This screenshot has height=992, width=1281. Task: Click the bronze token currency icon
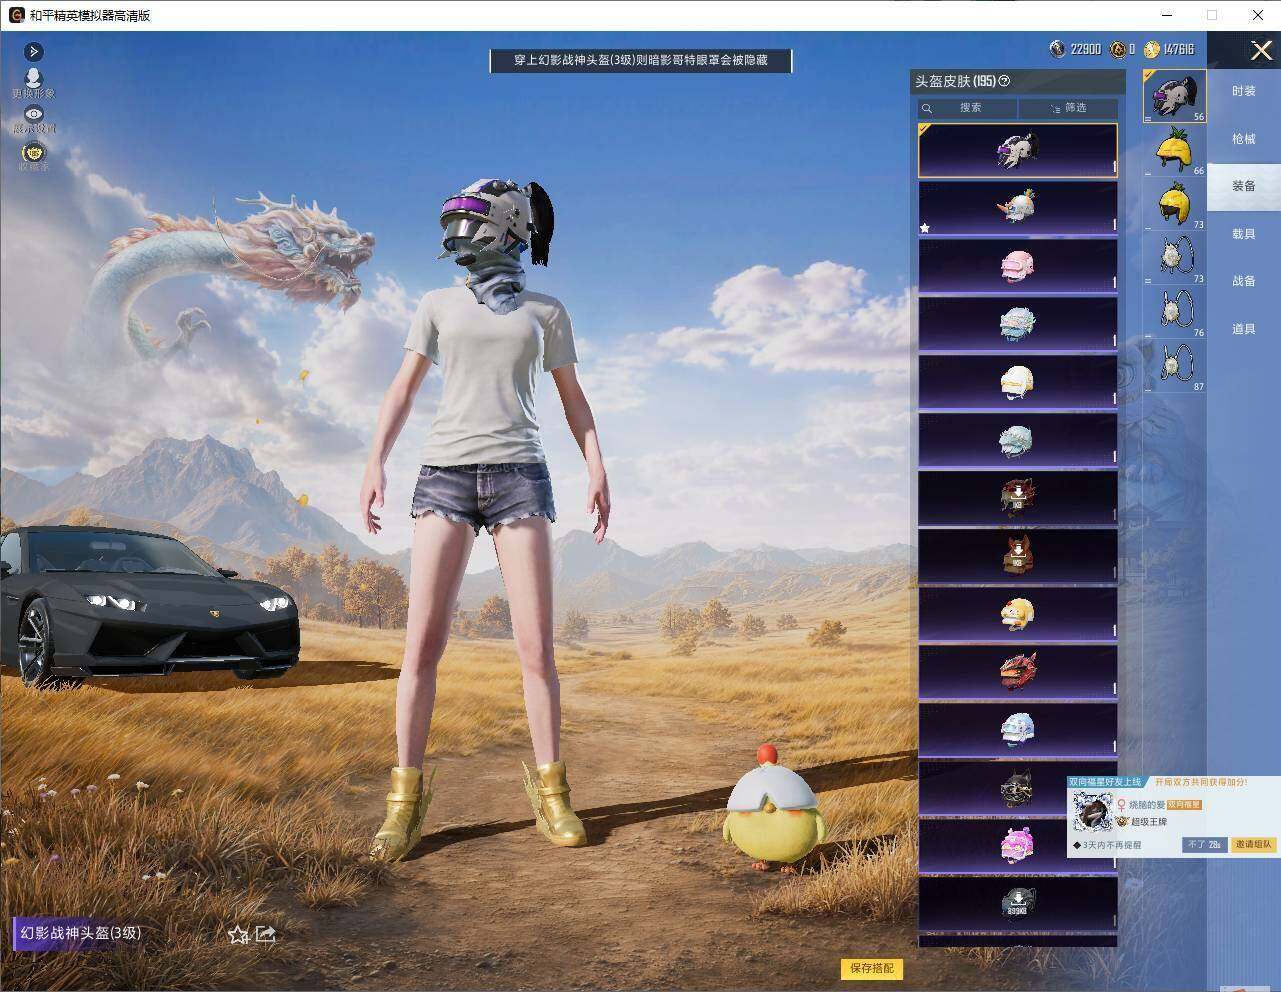[1118, 49]
